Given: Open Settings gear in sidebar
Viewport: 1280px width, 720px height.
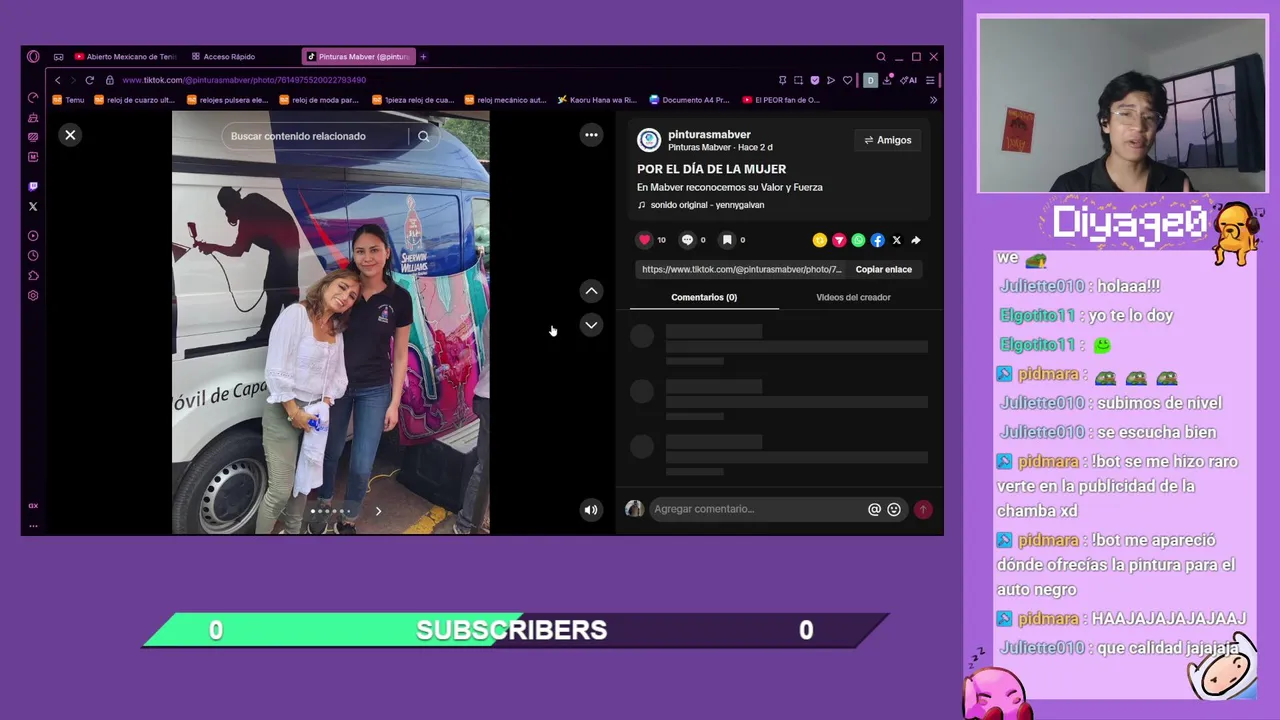Looking at the screenshot, I should pyautogui.click(x=33, y=295).
